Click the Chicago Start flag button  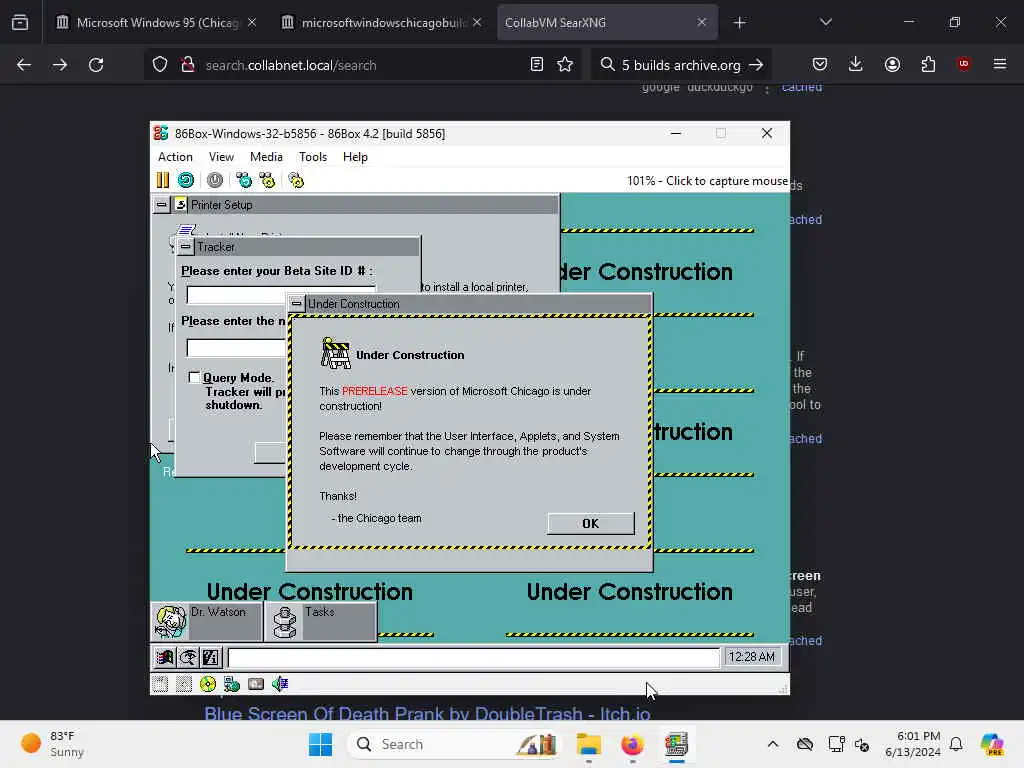pyautogui.click(x=164, y=657)
